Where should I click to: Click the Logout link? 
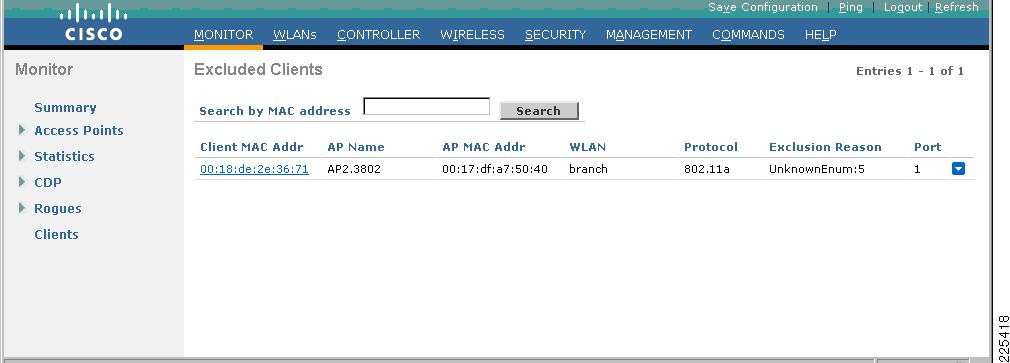(903, 8)
